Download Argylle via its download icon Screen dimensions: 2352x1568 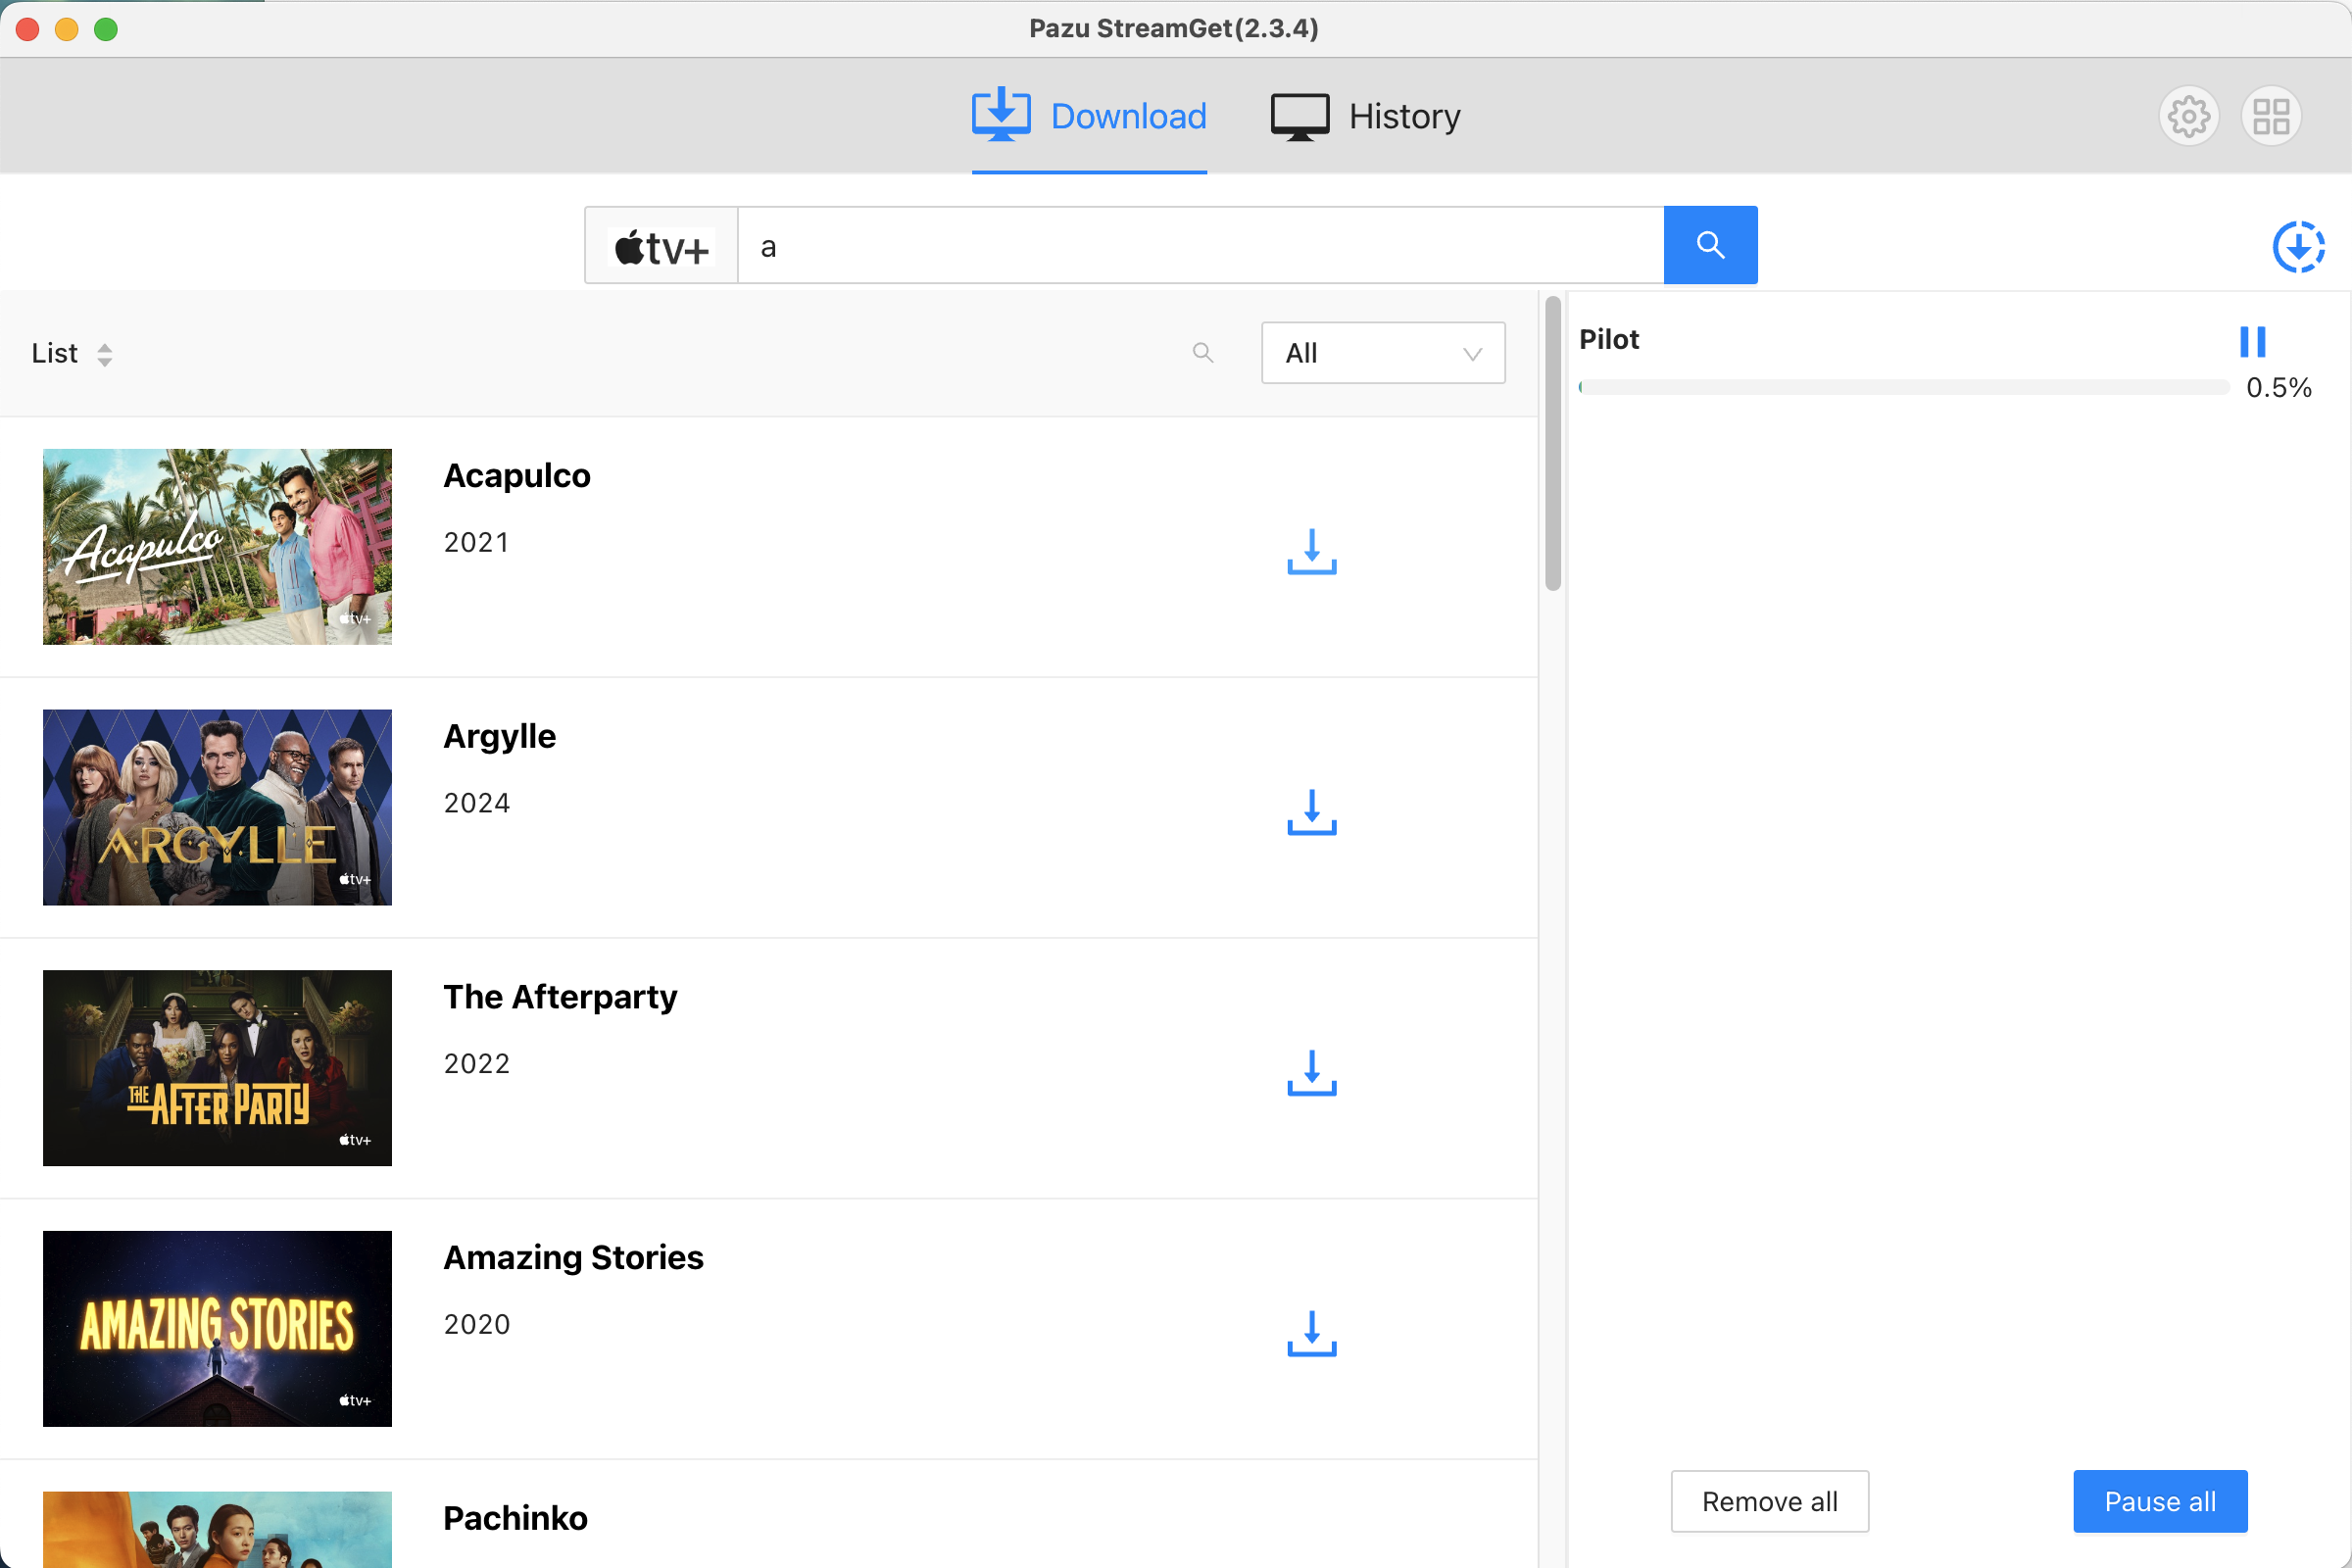1312,812
